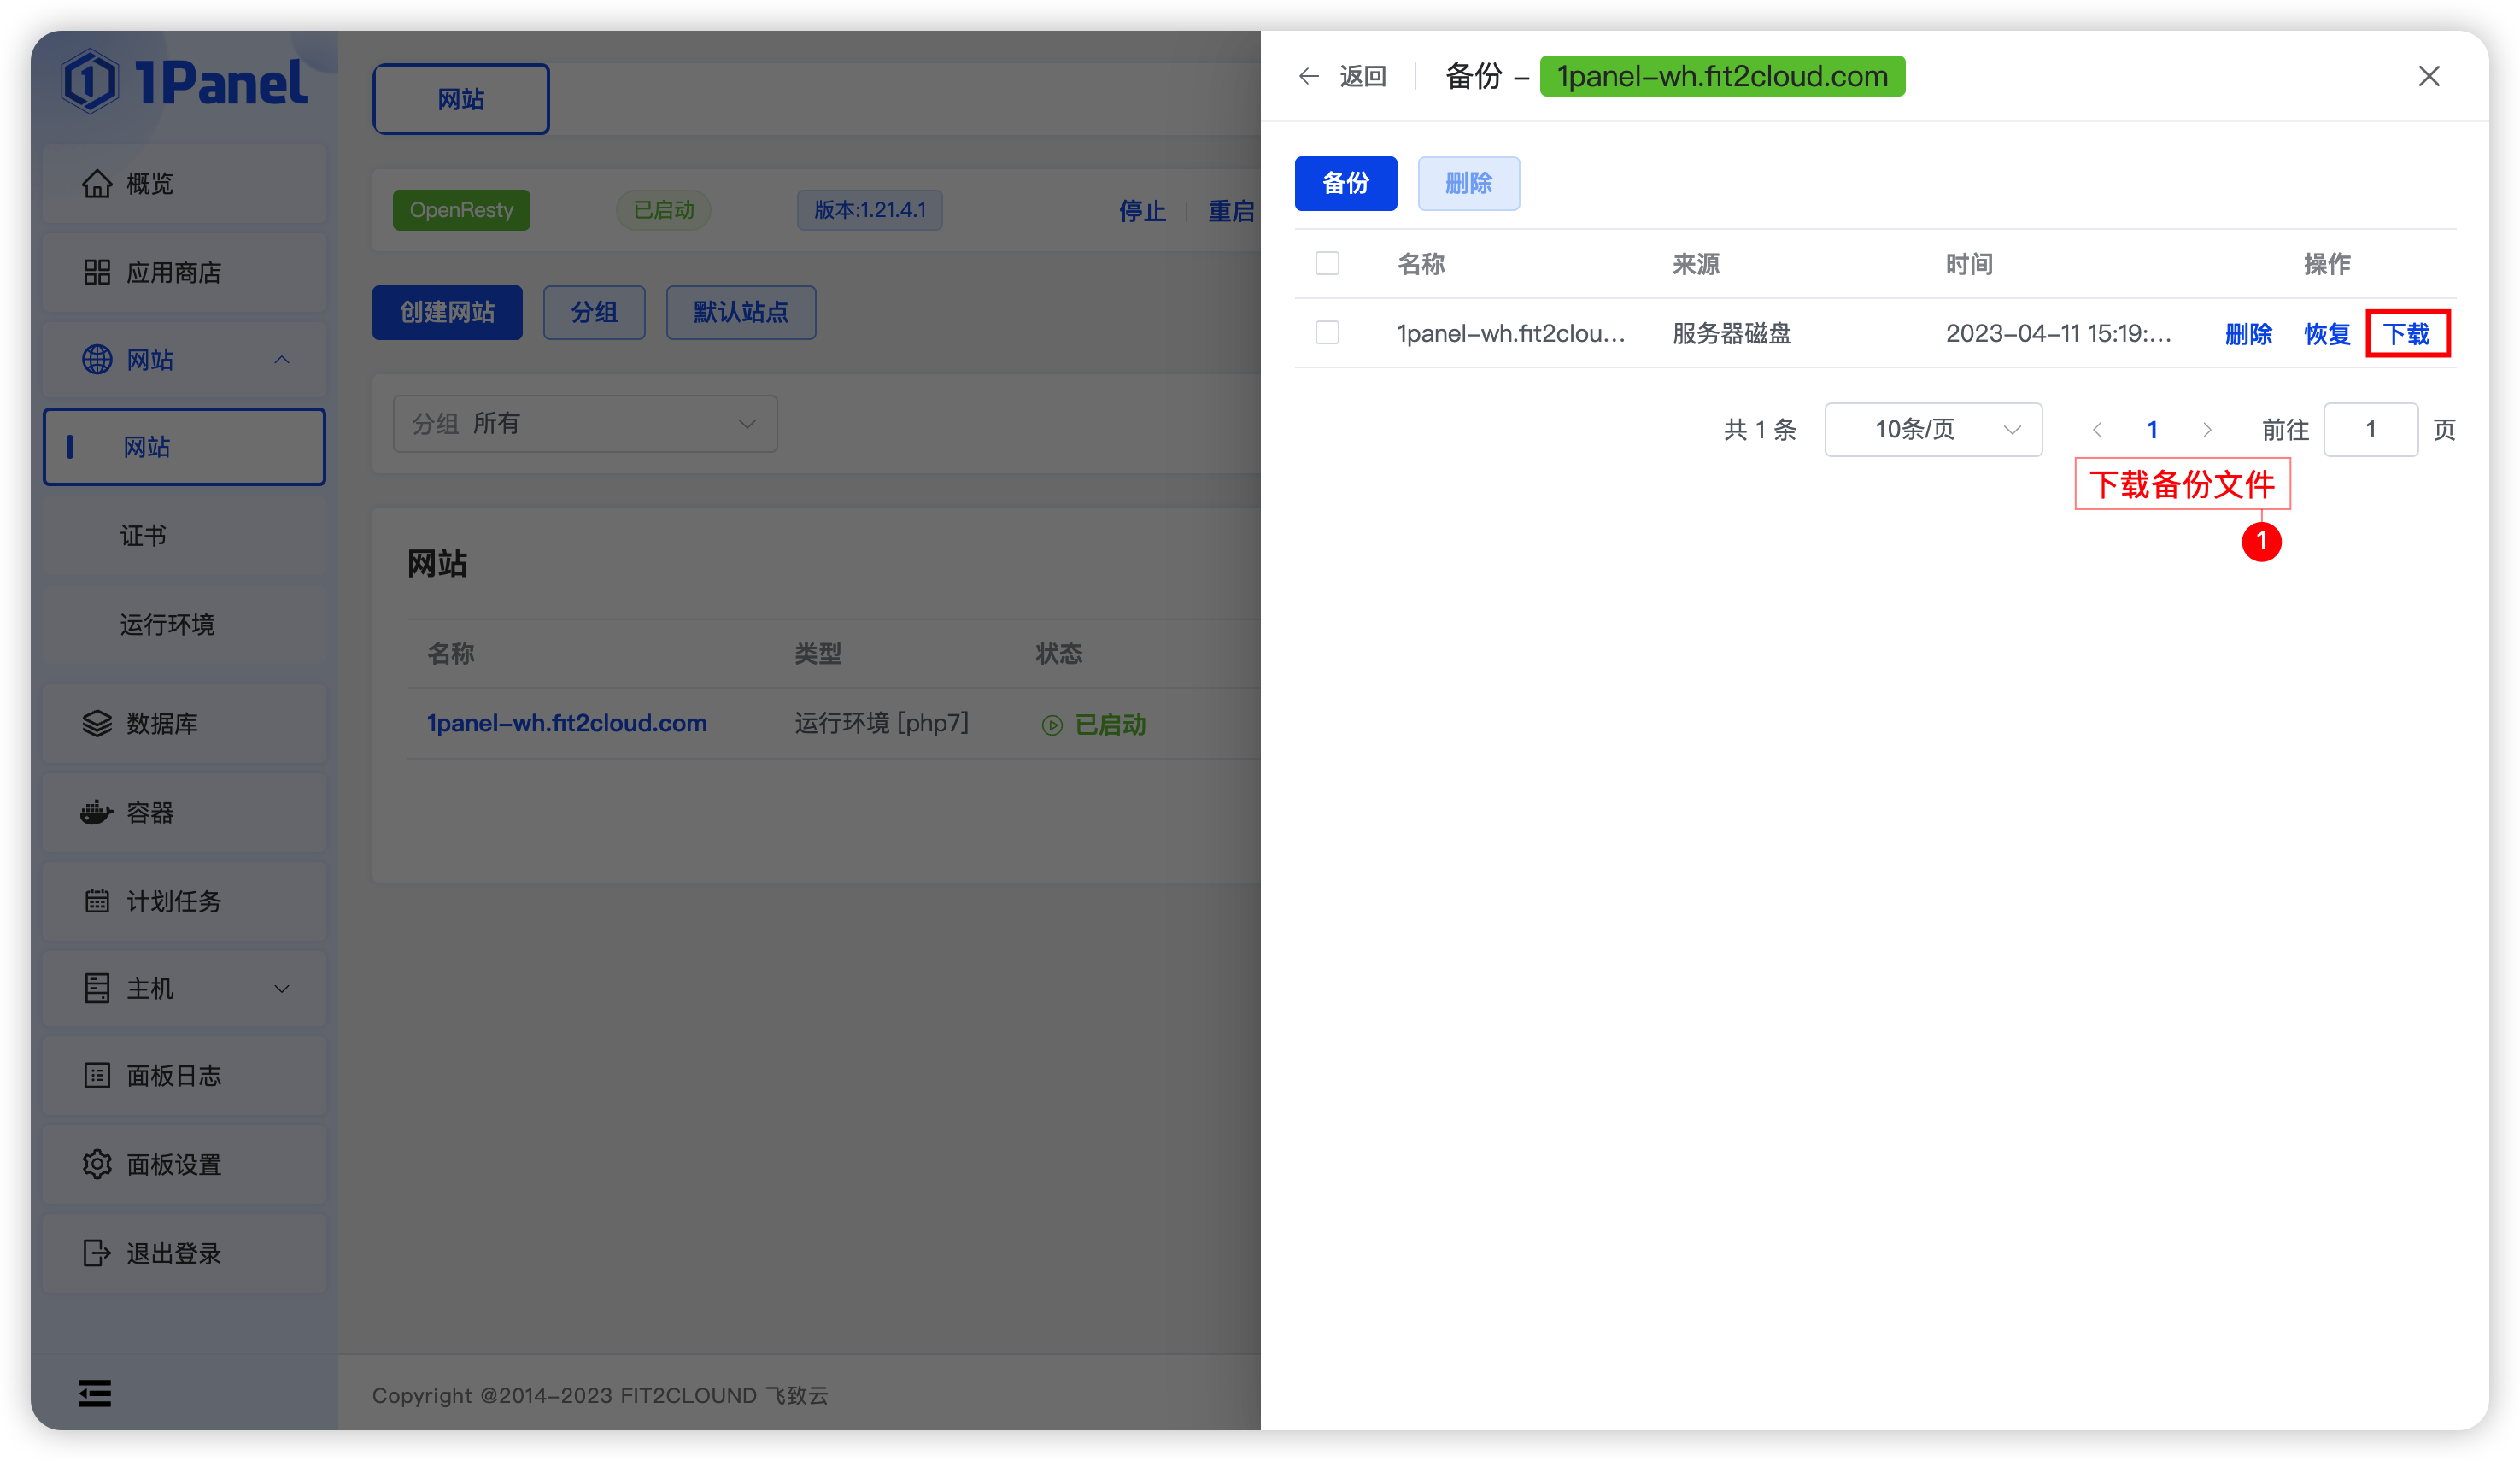2520x1461 pixels.
Task: Open the 概览 overview home icon
Action: [97, 183]
